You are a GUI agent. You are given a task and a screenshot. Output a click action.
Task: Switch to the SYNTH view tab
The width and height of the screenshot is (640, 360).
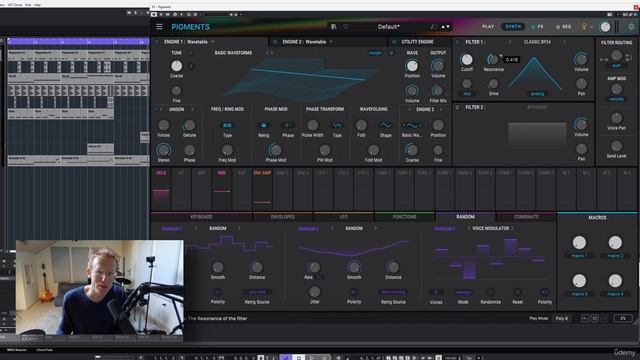tap(513, 27)
